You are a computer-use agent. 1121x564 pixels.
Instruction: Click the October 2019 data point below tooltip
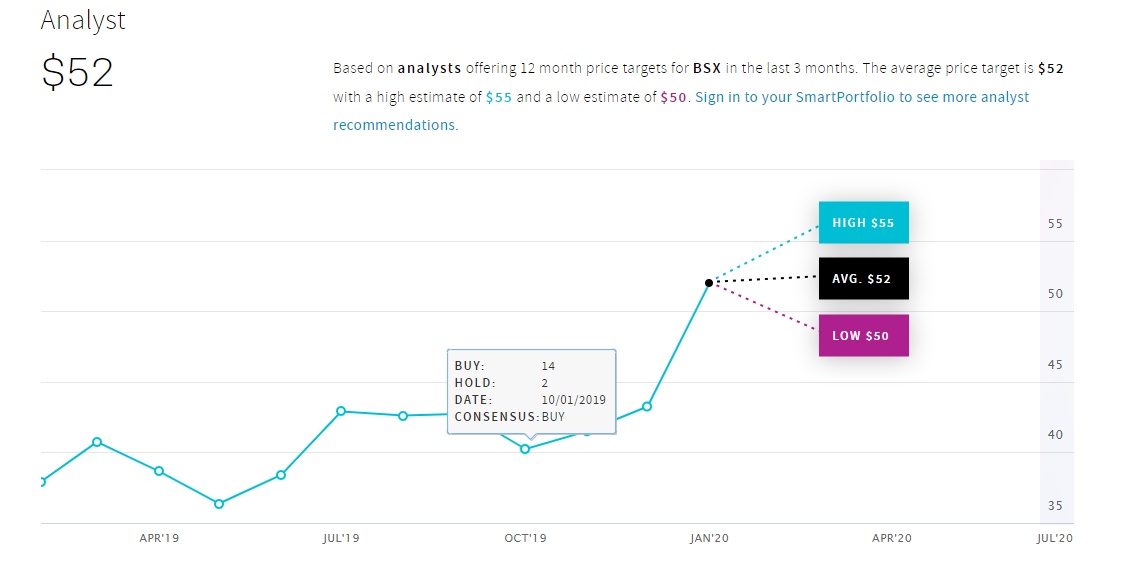[525, 449]
